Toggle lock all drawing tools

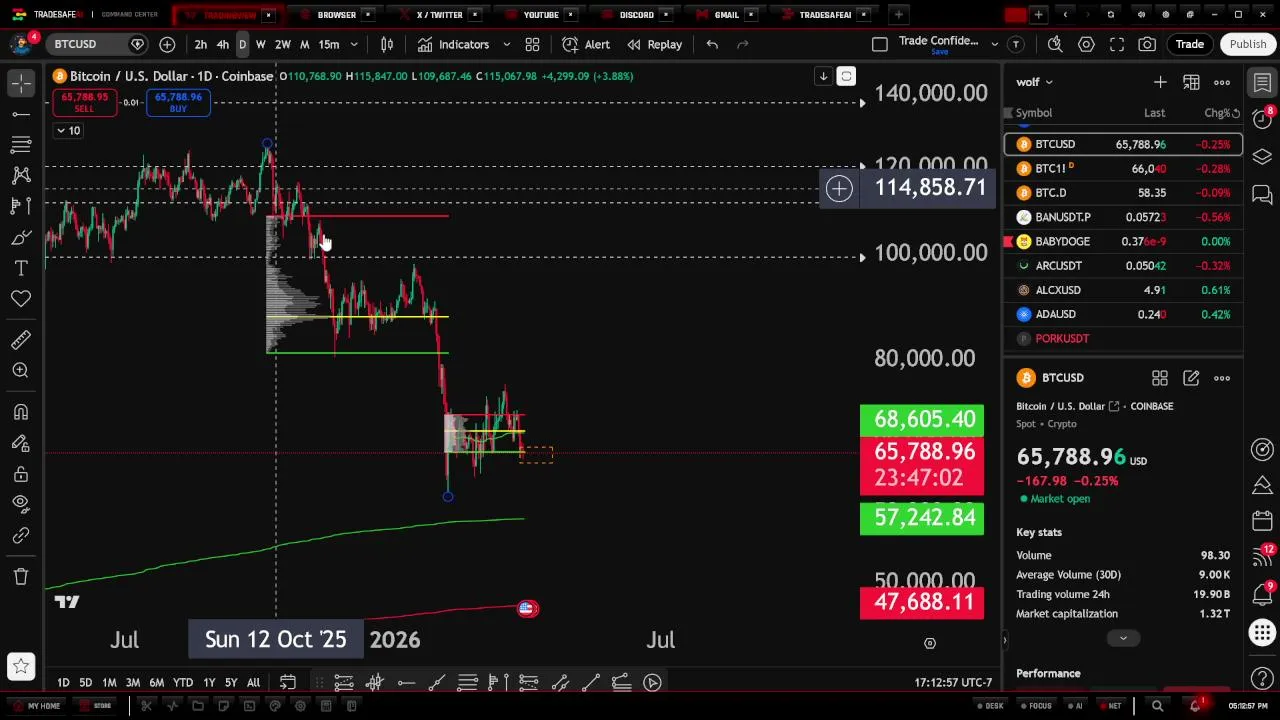point(21,474)
